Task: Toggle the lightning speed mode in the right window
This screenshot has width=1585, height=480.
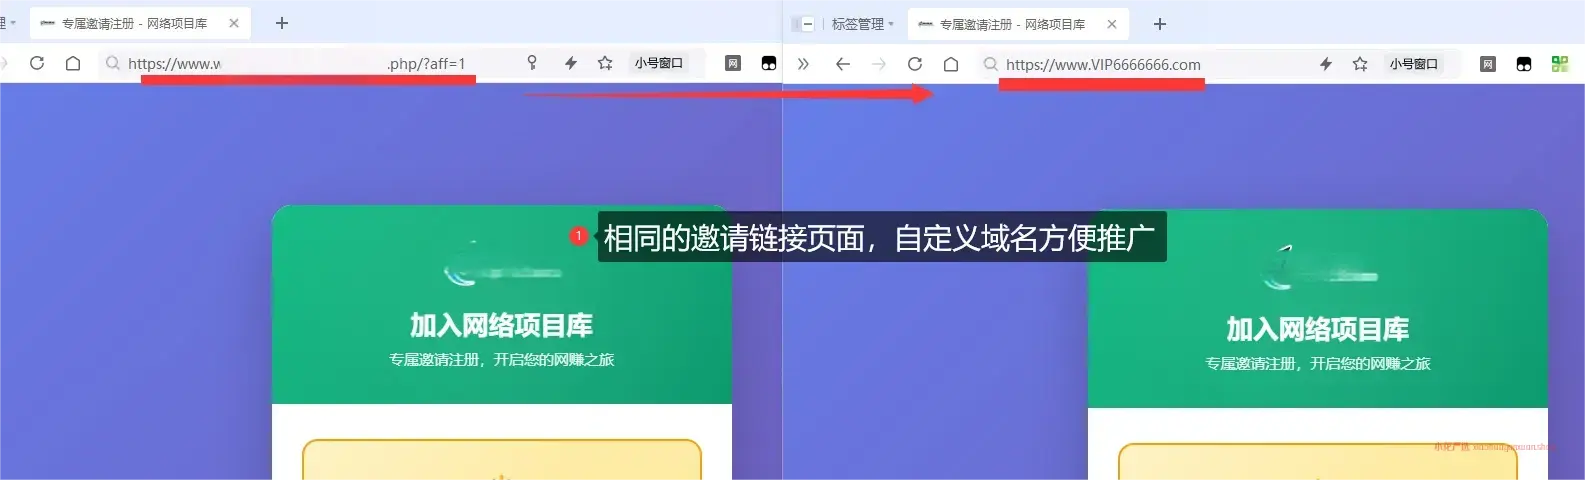Action: 1326,64
